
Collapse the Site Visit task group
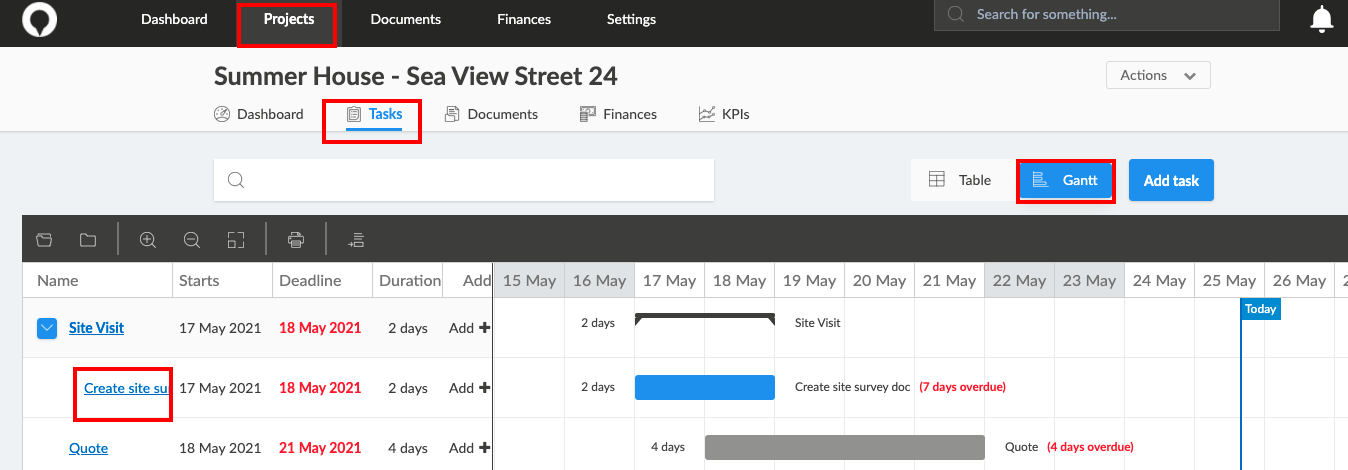tap(47, 328)
